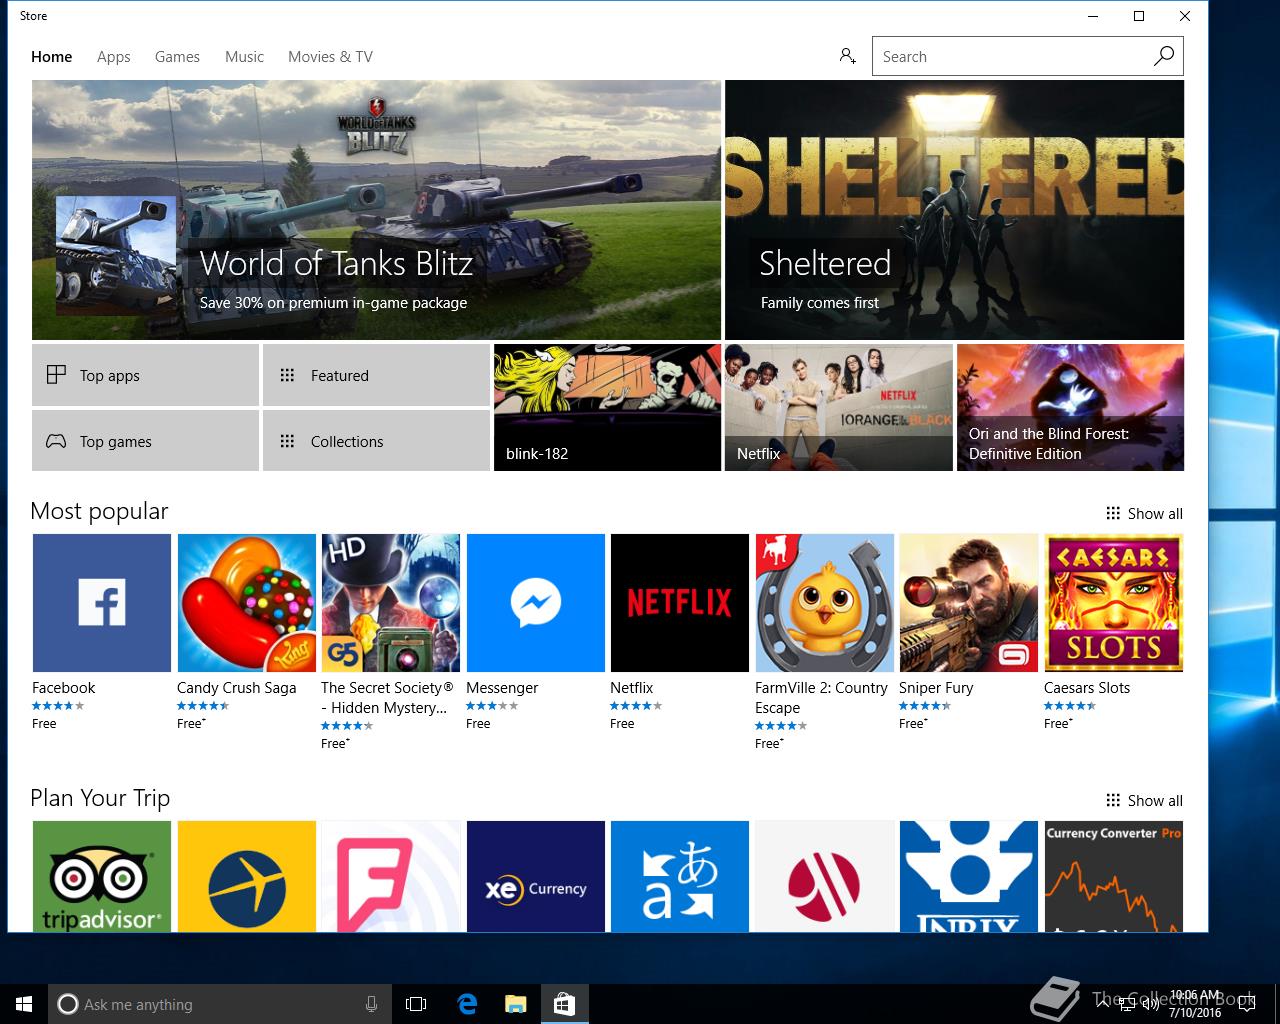Open the Currency Converter Pro tile
1280x1024 pixels.
[x=1114, y=877]
